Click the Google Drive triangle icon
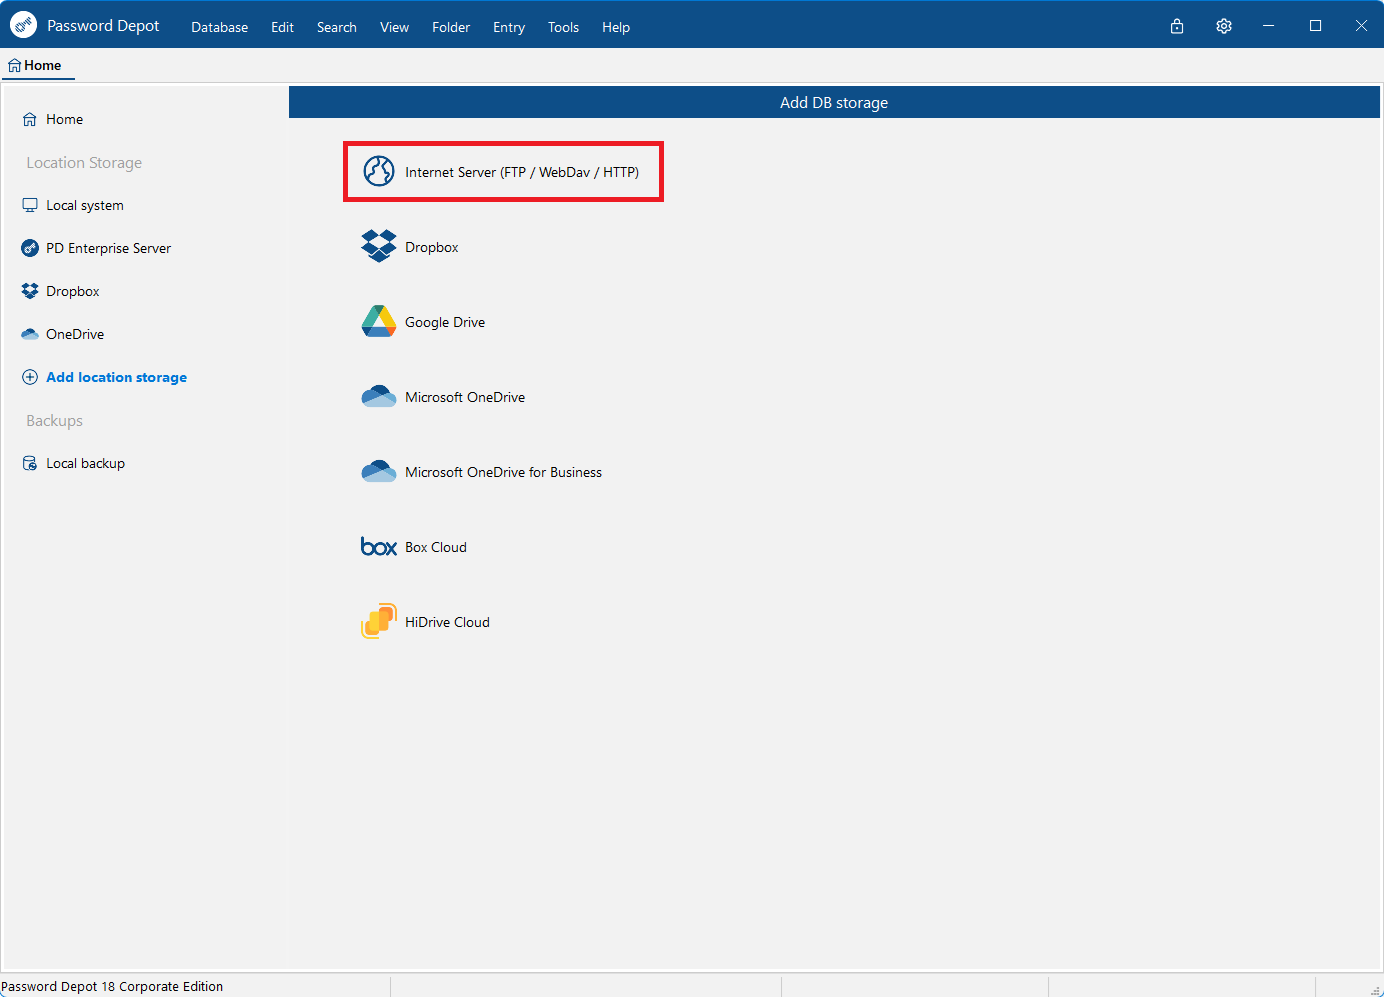 point(379,321)
